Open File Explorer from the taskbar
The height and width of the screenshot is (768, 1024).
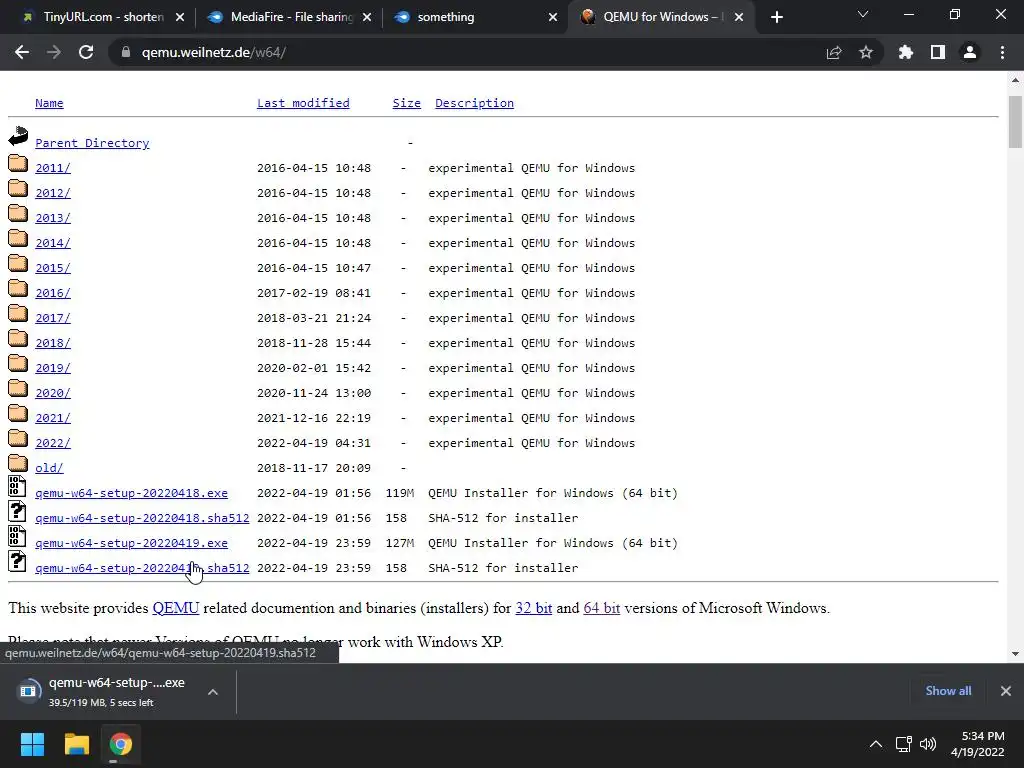tap(76, 744)
